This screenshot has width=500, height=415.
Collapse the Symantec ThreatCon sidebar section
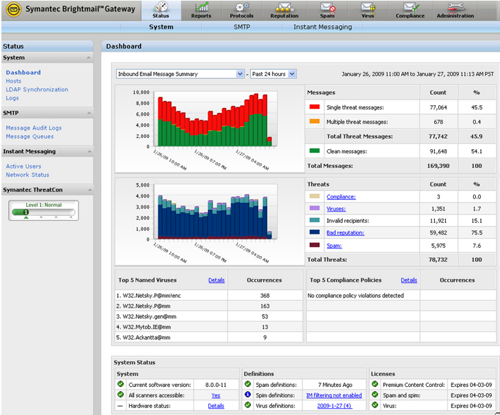point(89,190)
